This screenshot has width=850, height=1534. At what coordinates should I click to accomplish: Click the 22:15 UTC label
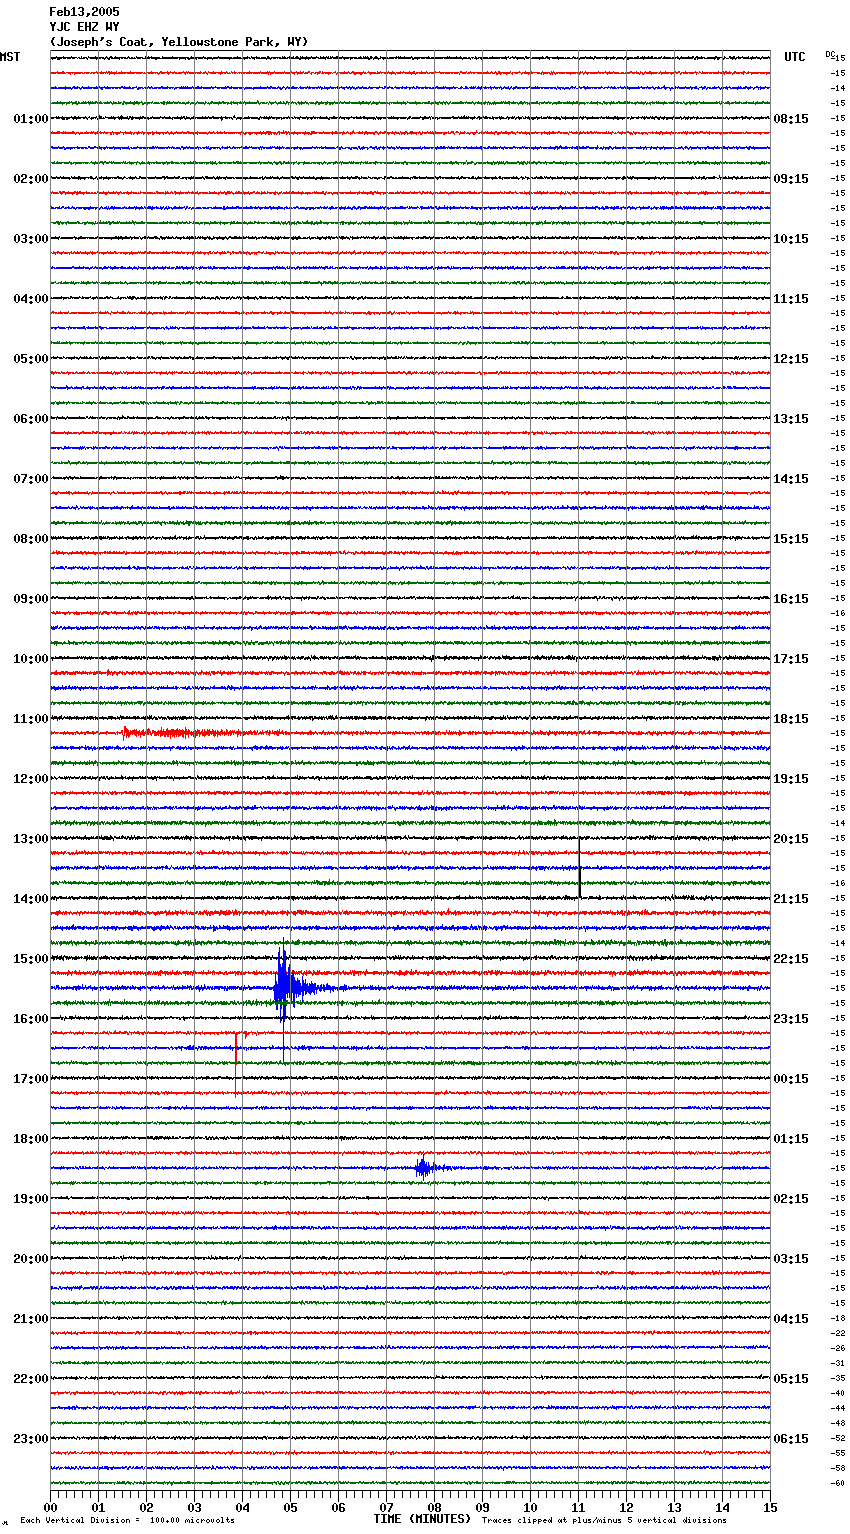click(791, 959)
